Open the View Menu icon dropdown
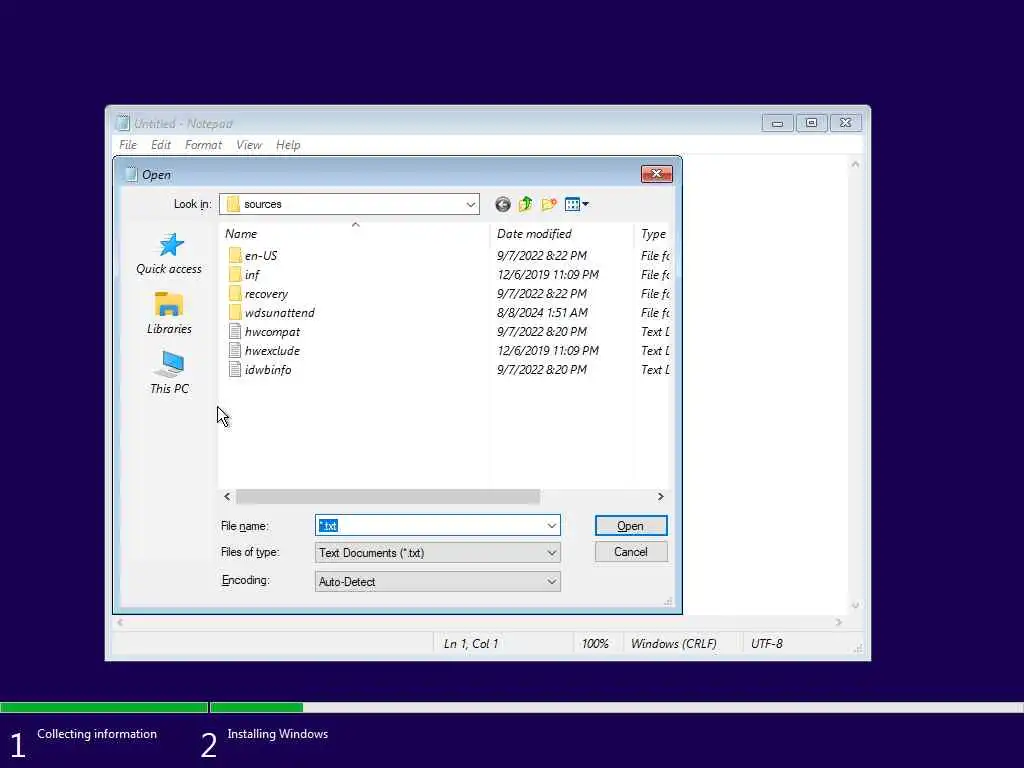 pyautogui.click(x=576, y=204)
